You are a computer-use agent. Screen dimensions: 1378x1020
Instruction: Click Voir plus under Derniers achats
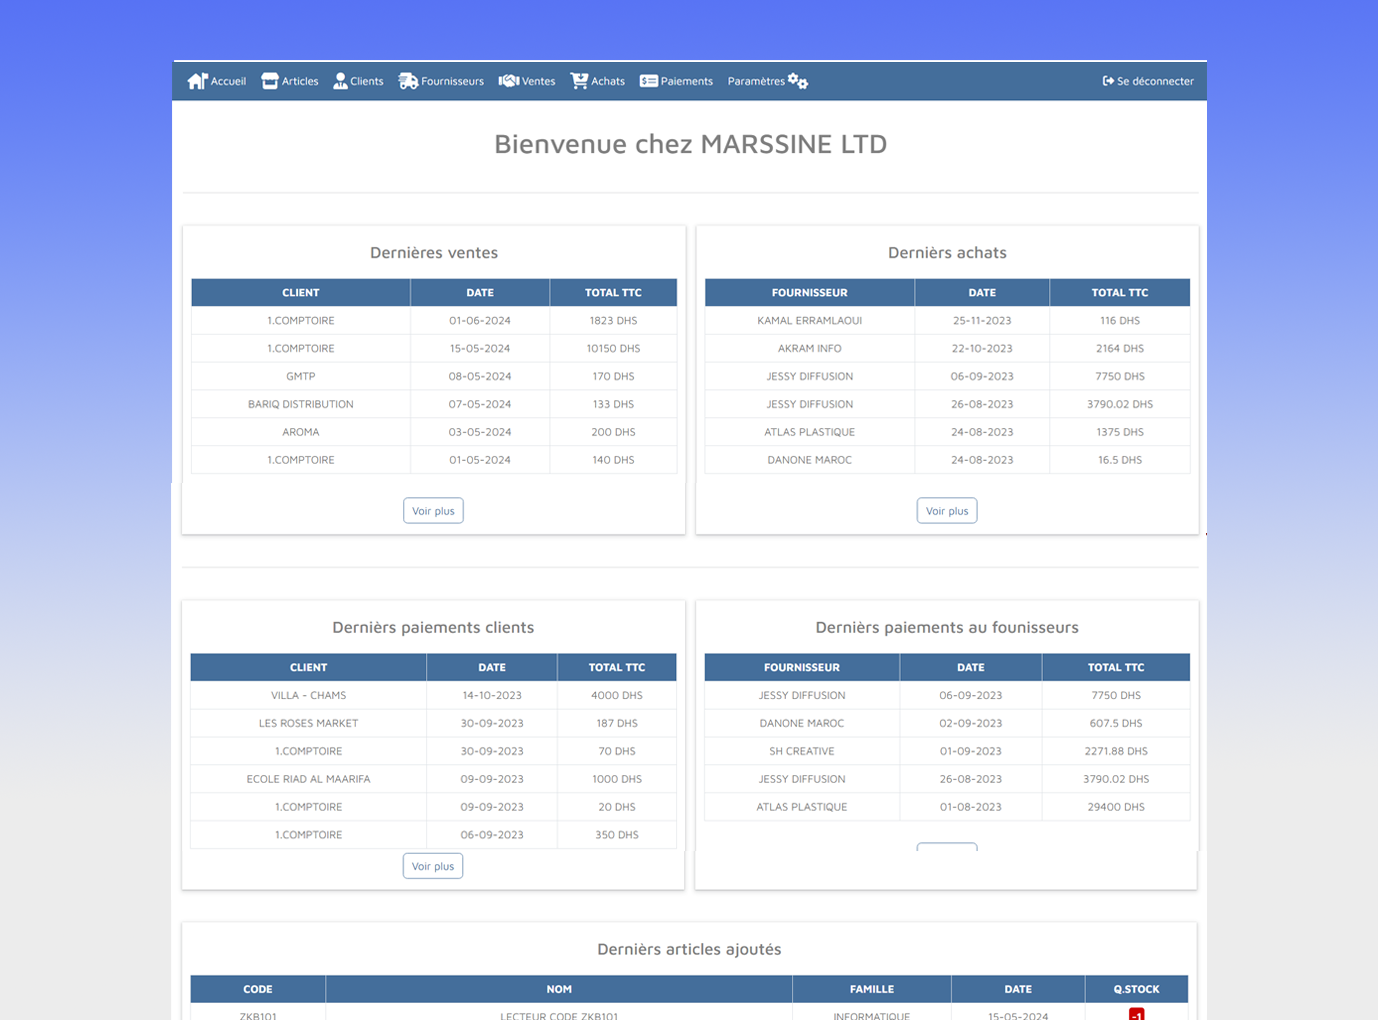[x=946, y=511]
